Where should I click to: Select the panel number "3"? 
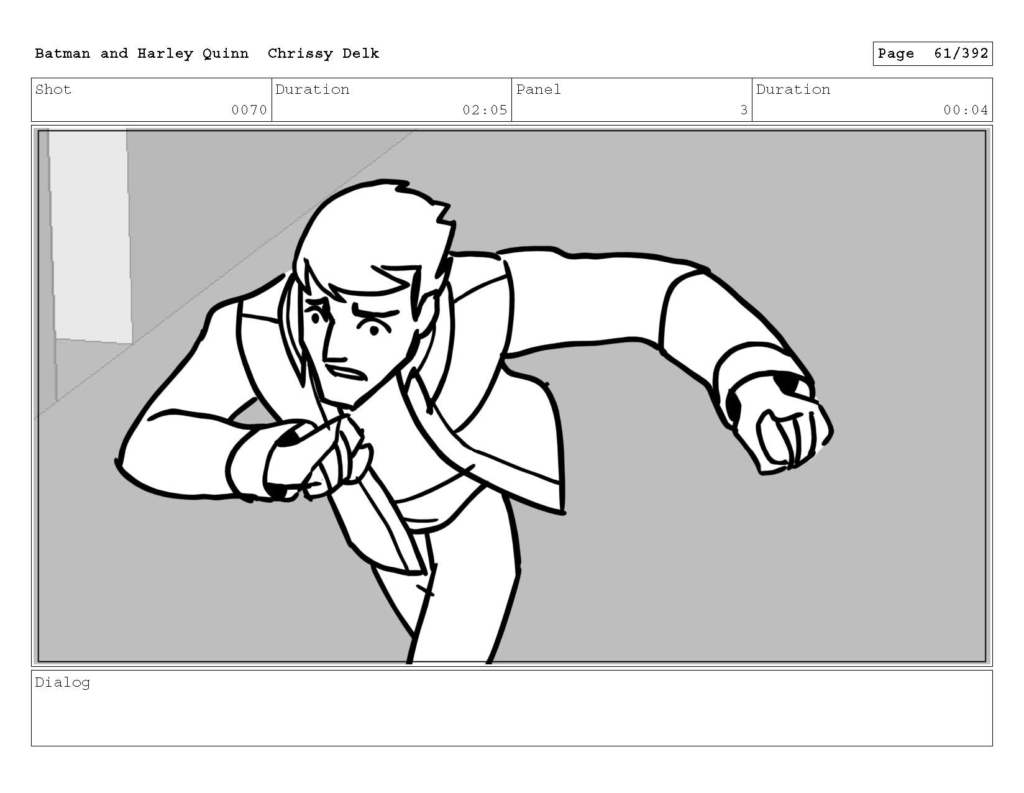click(x=743, y=110)
